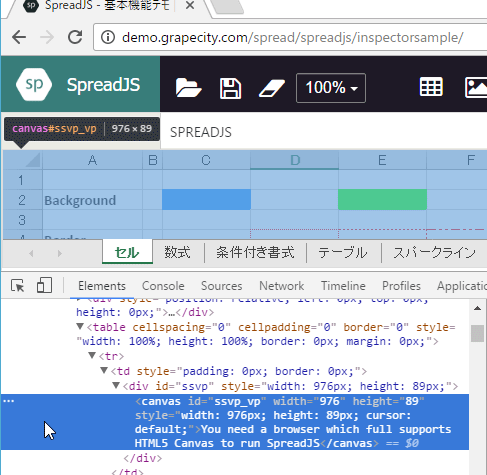Select column D header

point(295,160)
